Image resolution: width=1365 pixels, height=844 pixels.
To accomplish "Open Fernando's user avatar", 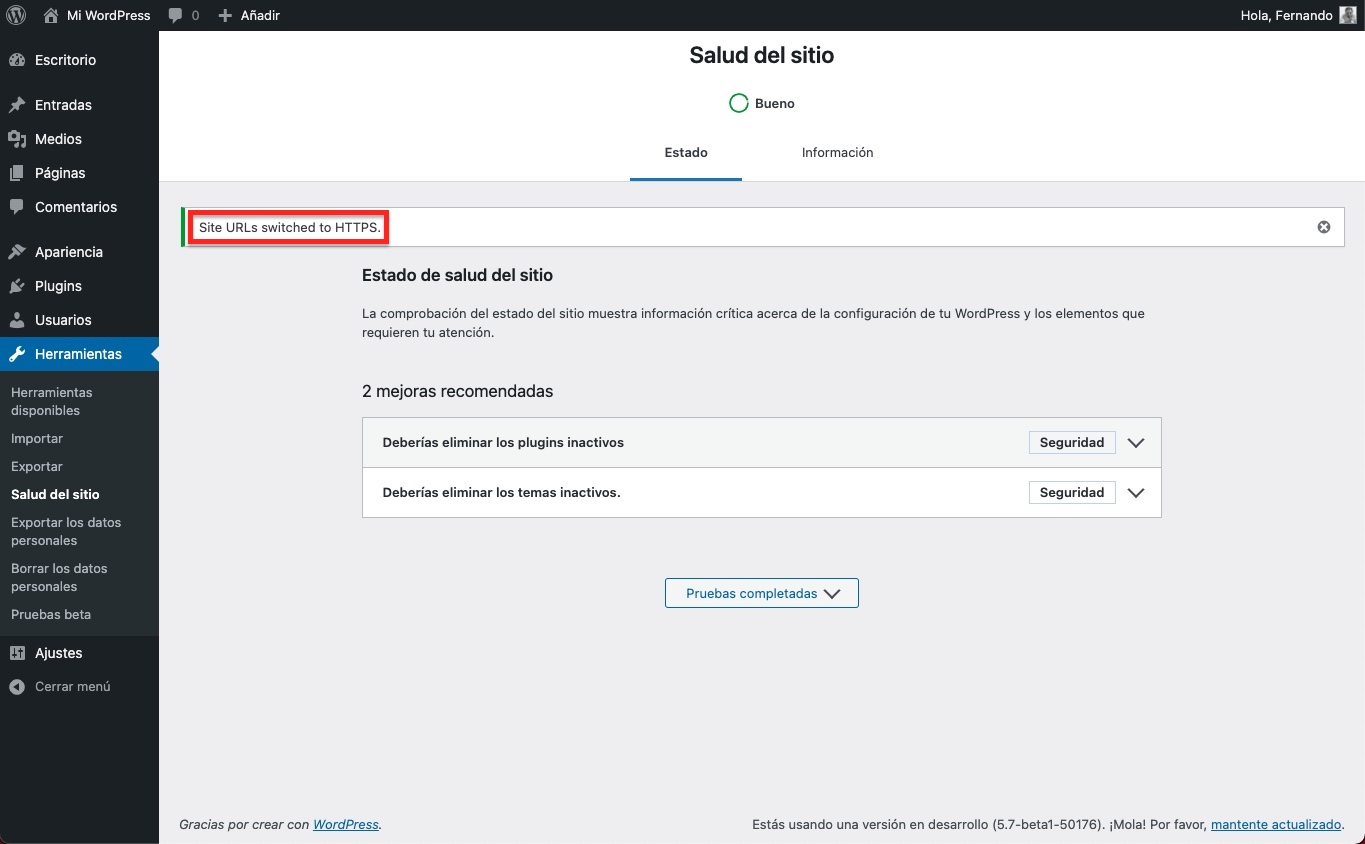I will tap(1348, 15).
